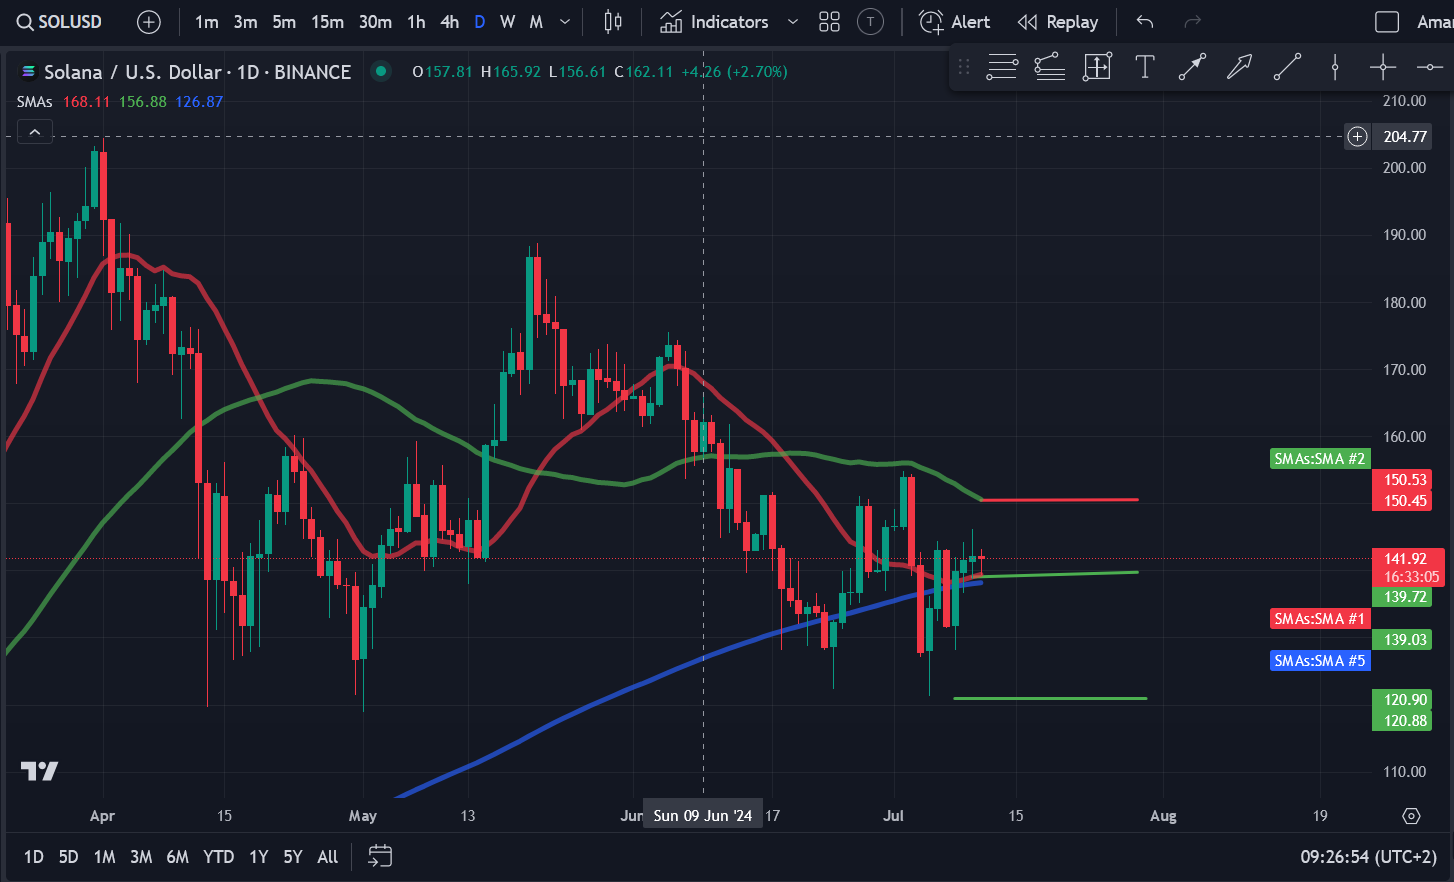Expand the timeframe list chevron
1454x882 pixels.
[x=565, y=22]
